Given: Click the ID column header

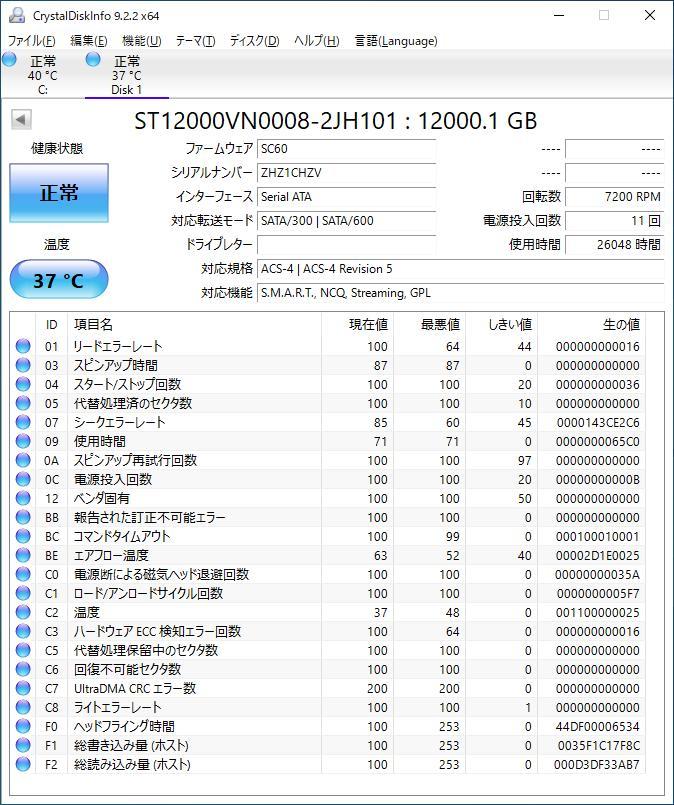Looking at the screenshot, I should [x=51, y=324].
